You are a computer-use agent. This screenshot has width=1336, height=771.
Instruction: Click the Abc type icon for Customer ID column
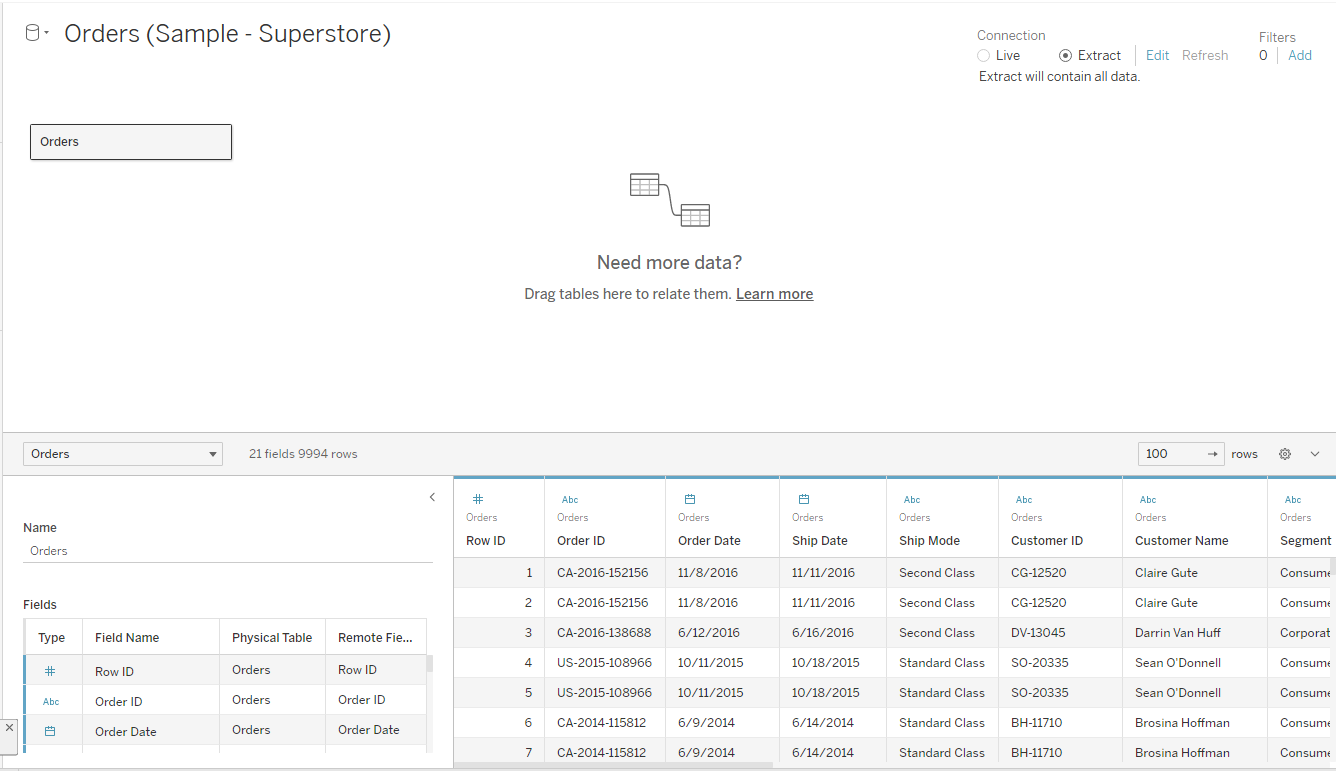pos(1024,499)
